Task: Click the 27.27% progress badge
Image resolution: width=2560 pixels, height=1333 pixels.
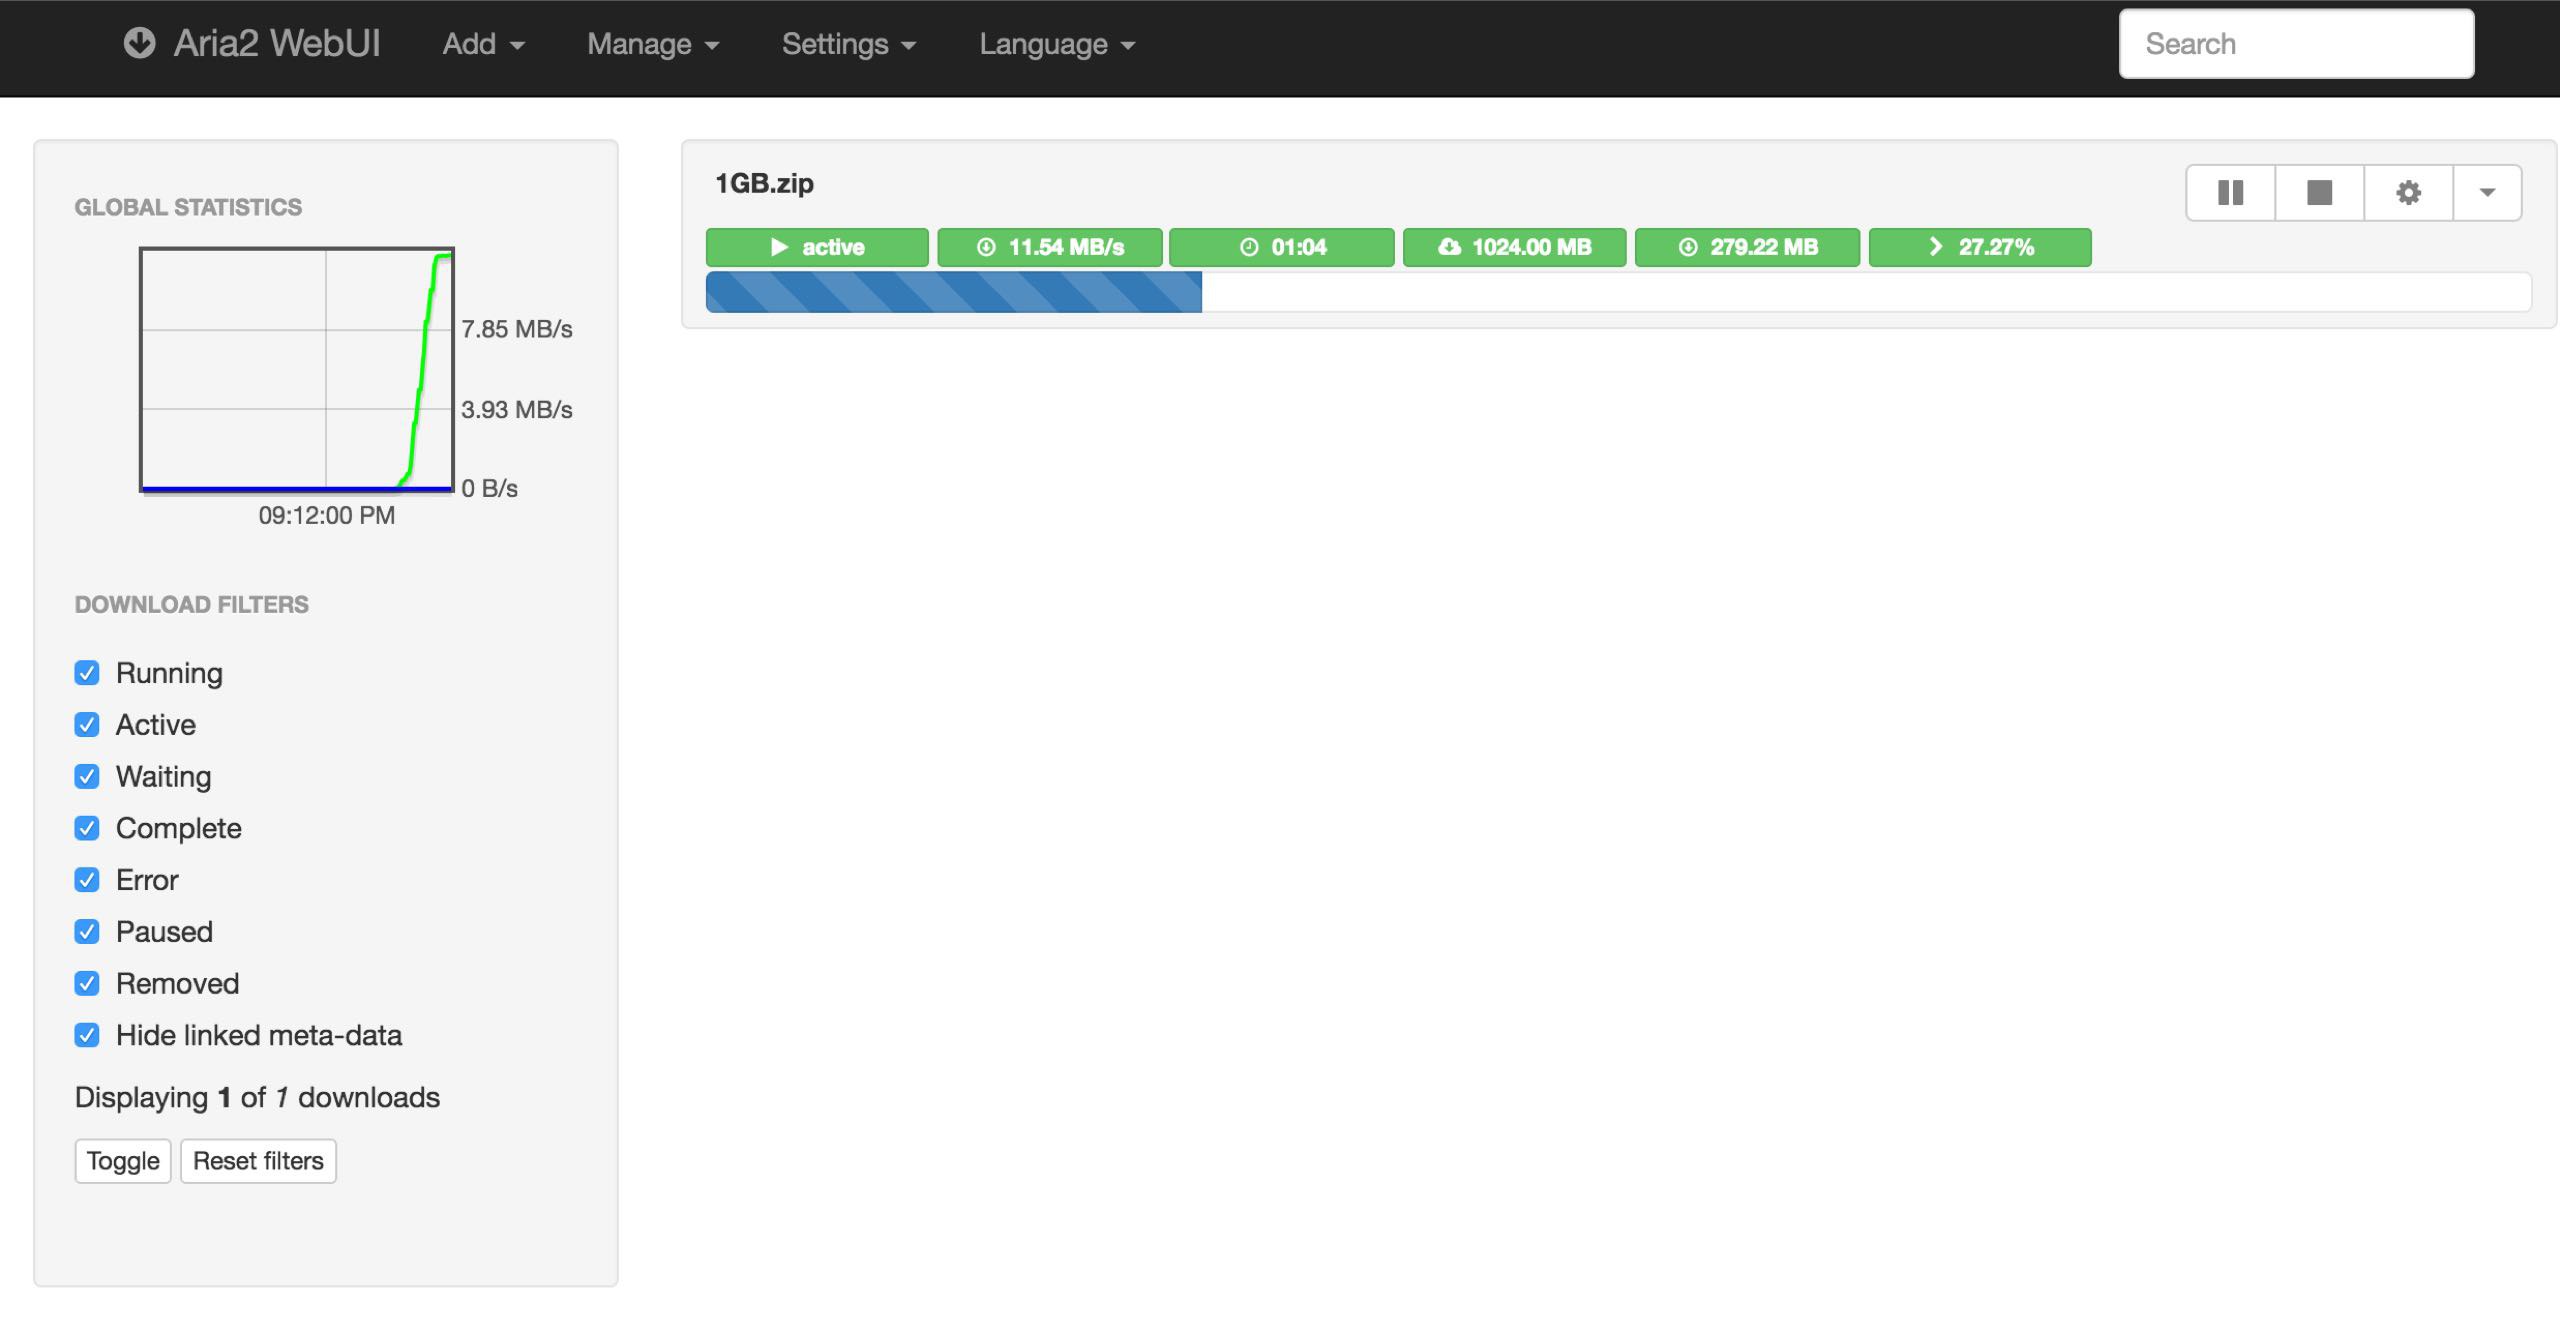Action: 1979,247
